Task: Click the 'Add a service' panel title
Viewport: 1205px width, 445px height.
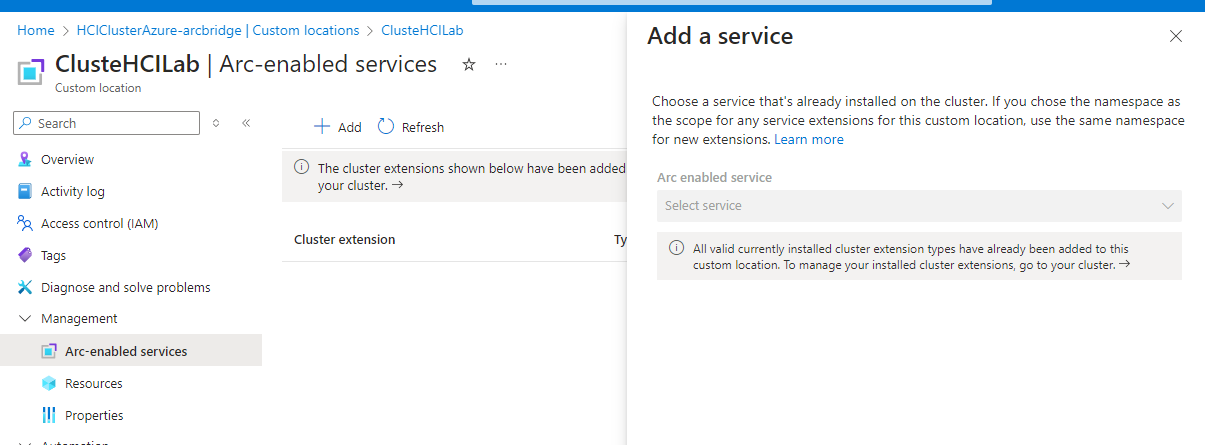Action: pyautogui.click(x=720, y=36)
